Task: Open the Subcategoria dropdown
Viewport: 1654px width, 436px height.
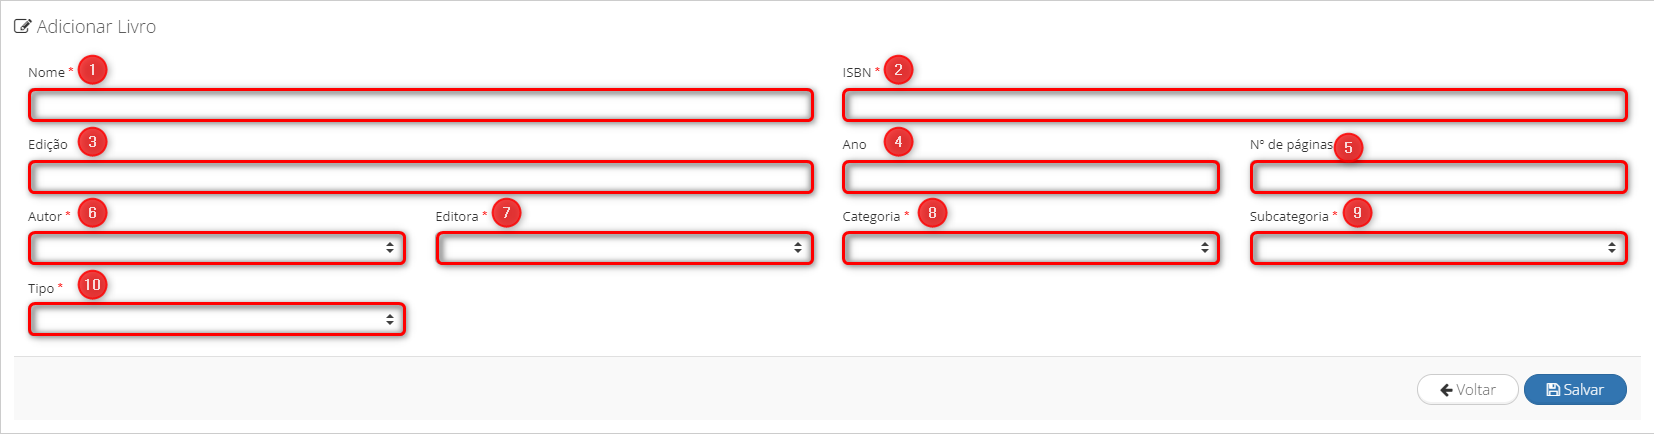Action: [1438, 248]
